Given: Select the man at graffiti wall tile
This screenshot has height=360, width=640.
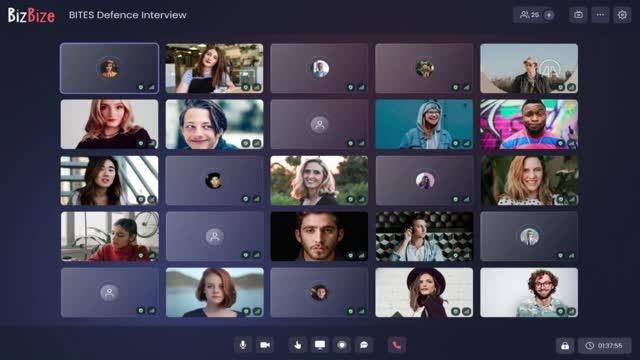Looking at the screenshot, I should 529,124.
